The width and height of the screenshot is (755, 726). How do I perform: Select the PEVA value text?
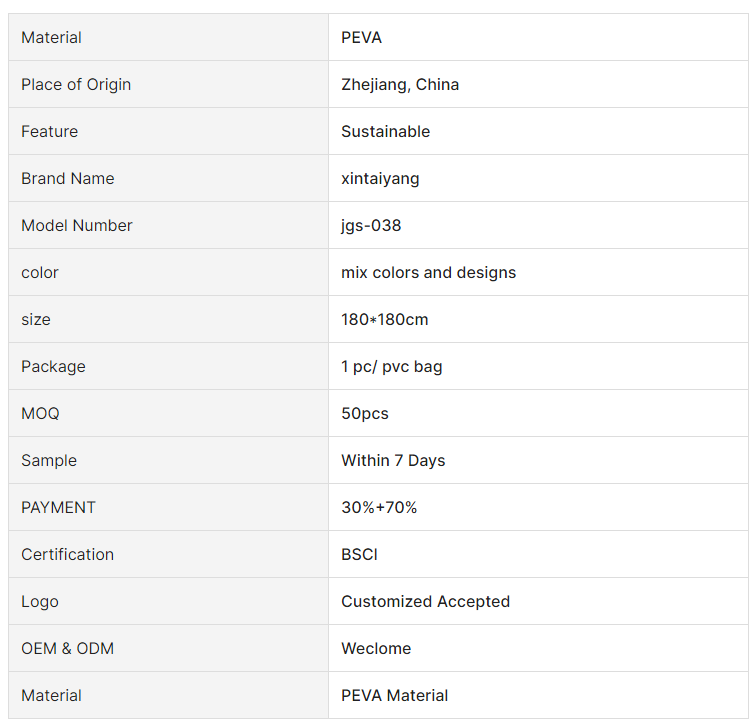pos(361,38)
